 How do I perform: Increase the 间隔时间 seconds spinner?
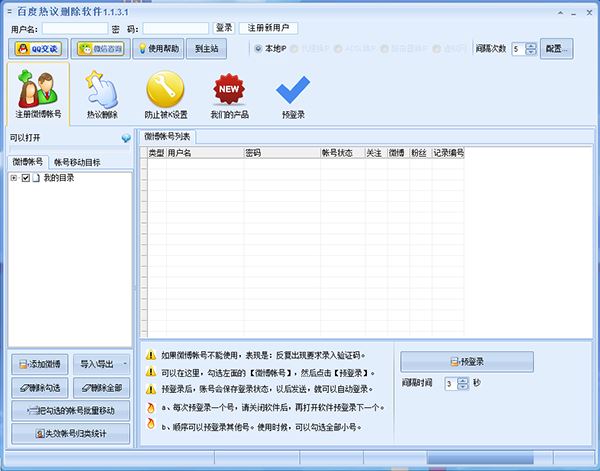463,379
